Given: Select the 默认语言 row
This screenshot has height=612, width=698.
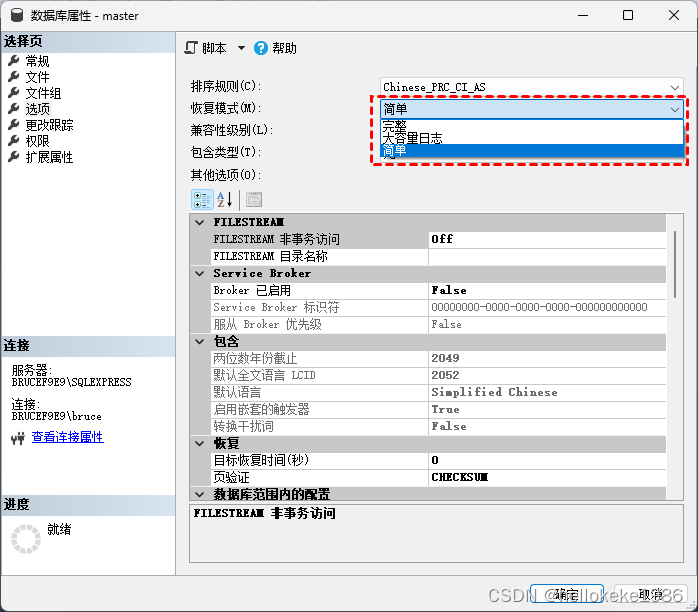Looking at the screenshot, I should point(438,392).
